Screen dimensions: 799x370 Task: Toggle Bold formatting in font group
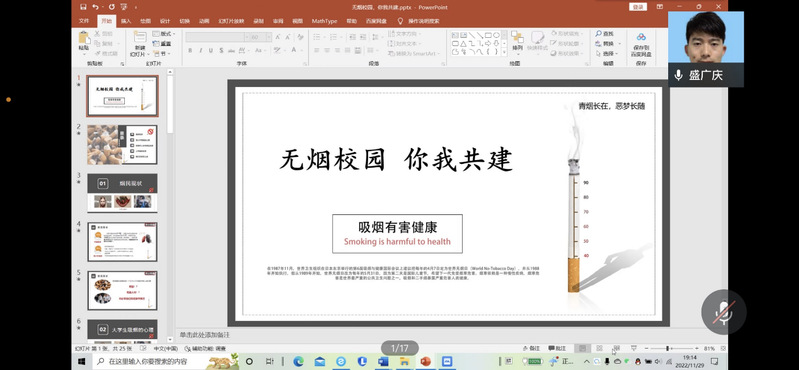click(x=190, y=50)
